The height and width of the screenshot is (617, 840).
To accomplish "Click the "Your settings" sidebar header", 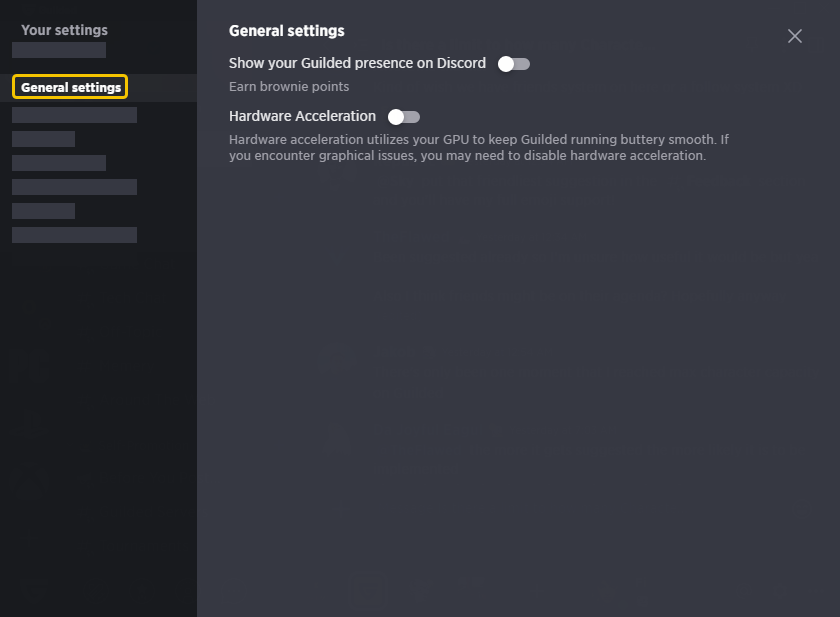I will tap(64, 30).
